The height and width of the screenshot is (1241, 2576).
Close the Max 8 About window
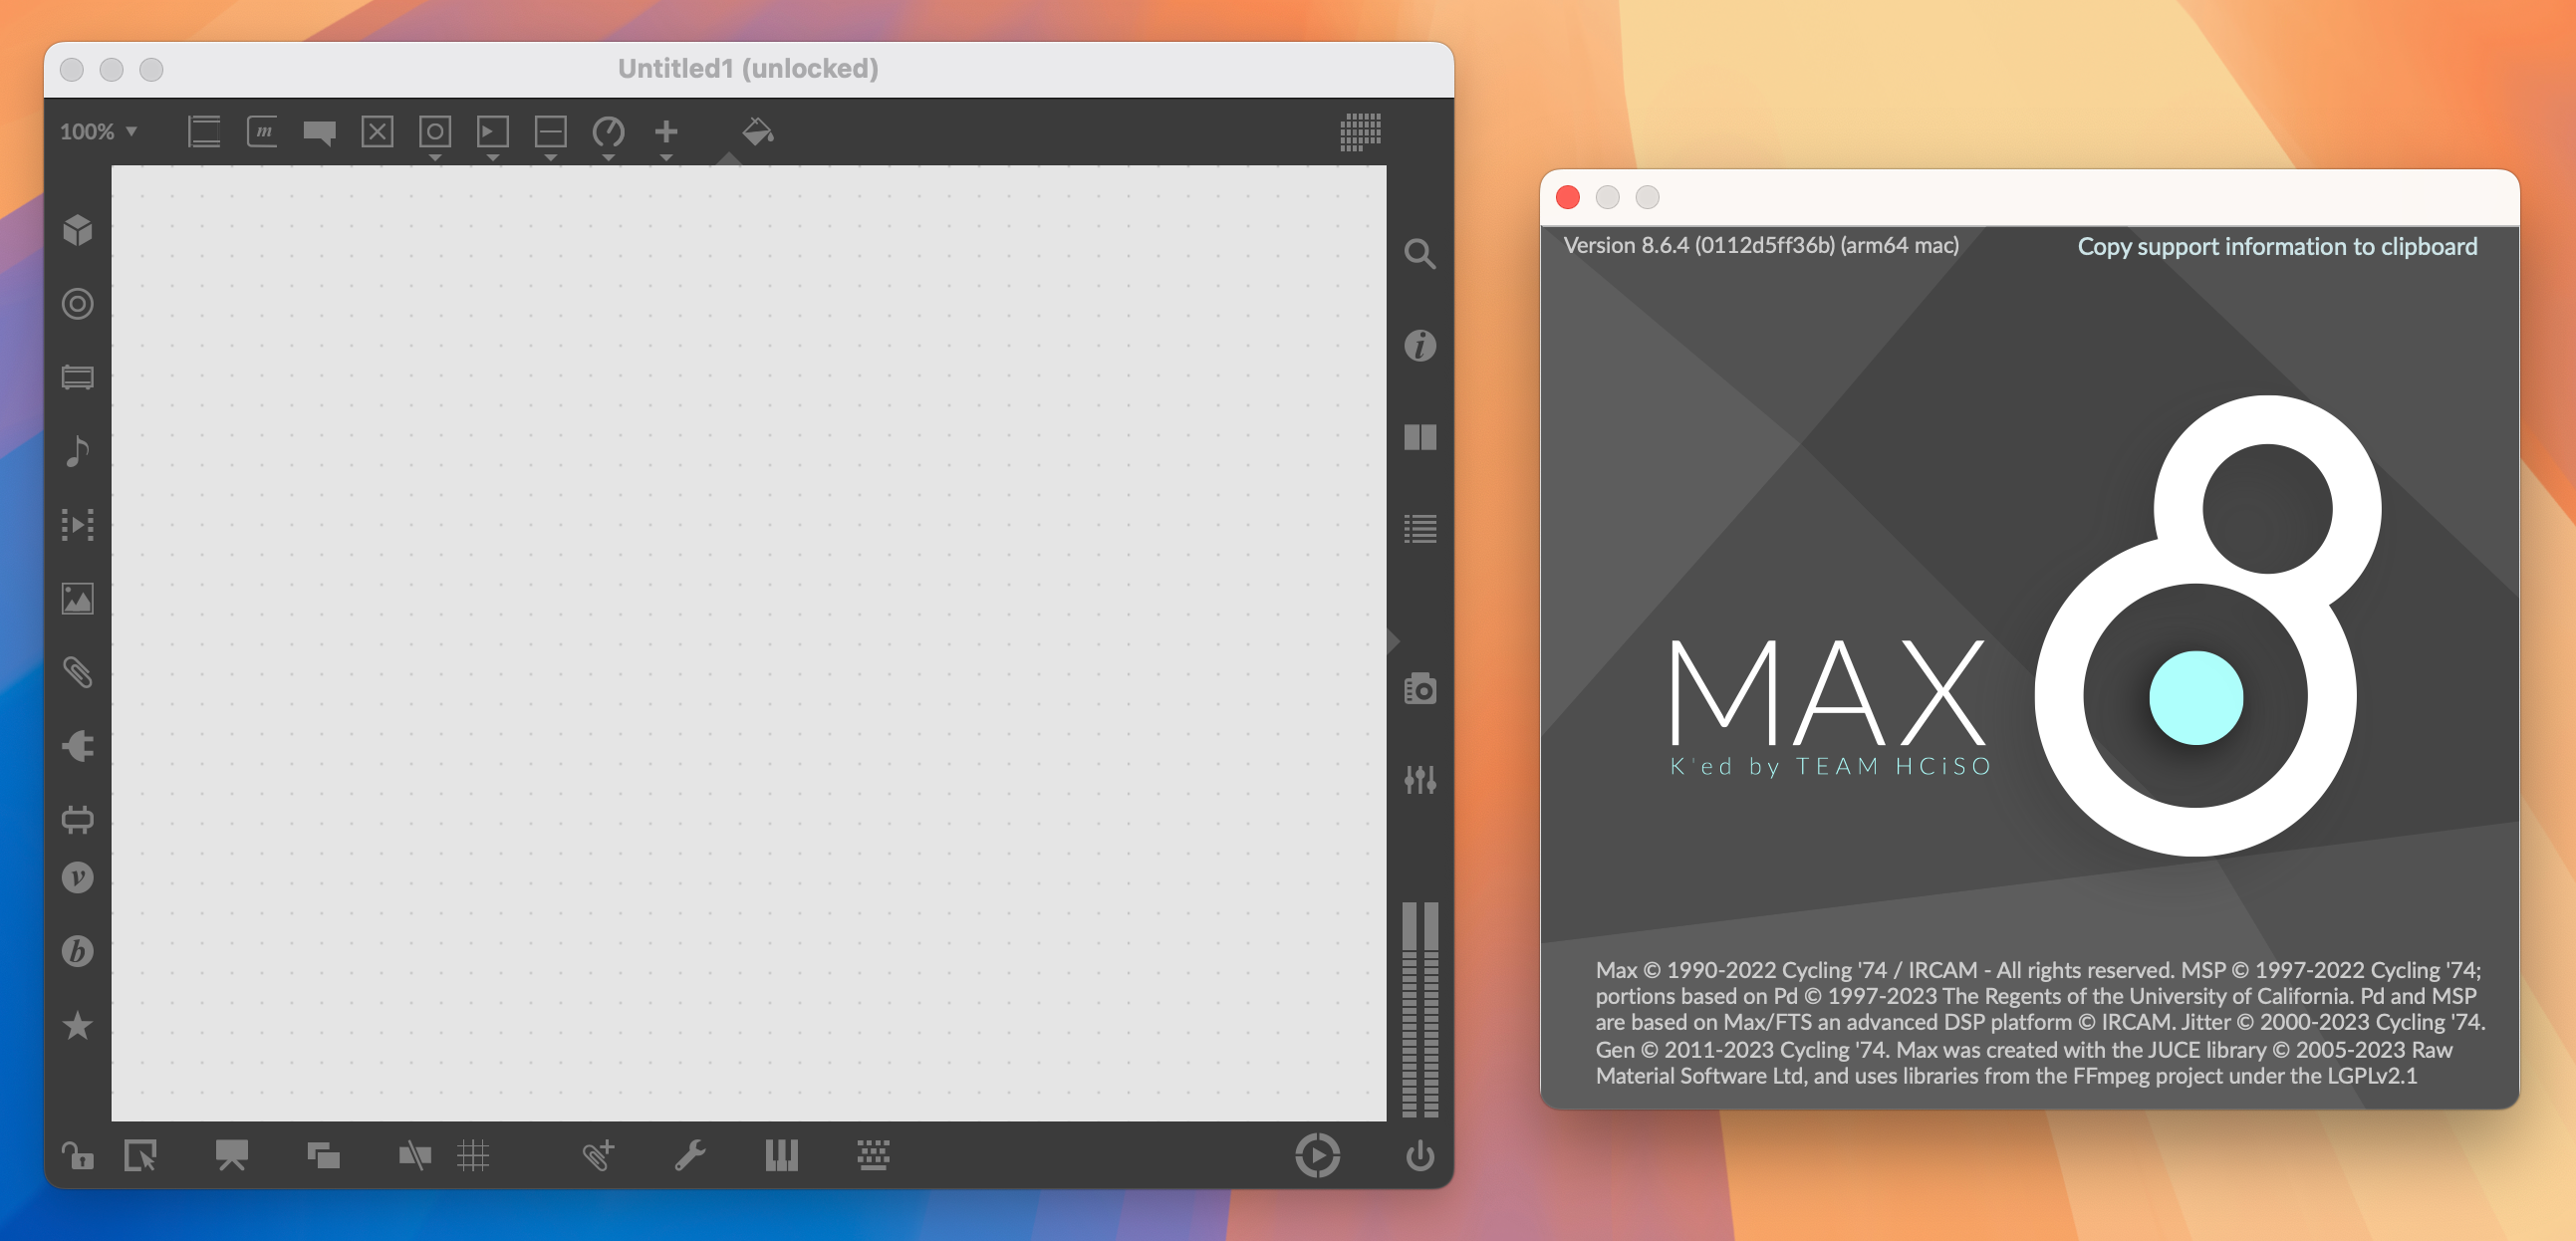(1568, 197)
